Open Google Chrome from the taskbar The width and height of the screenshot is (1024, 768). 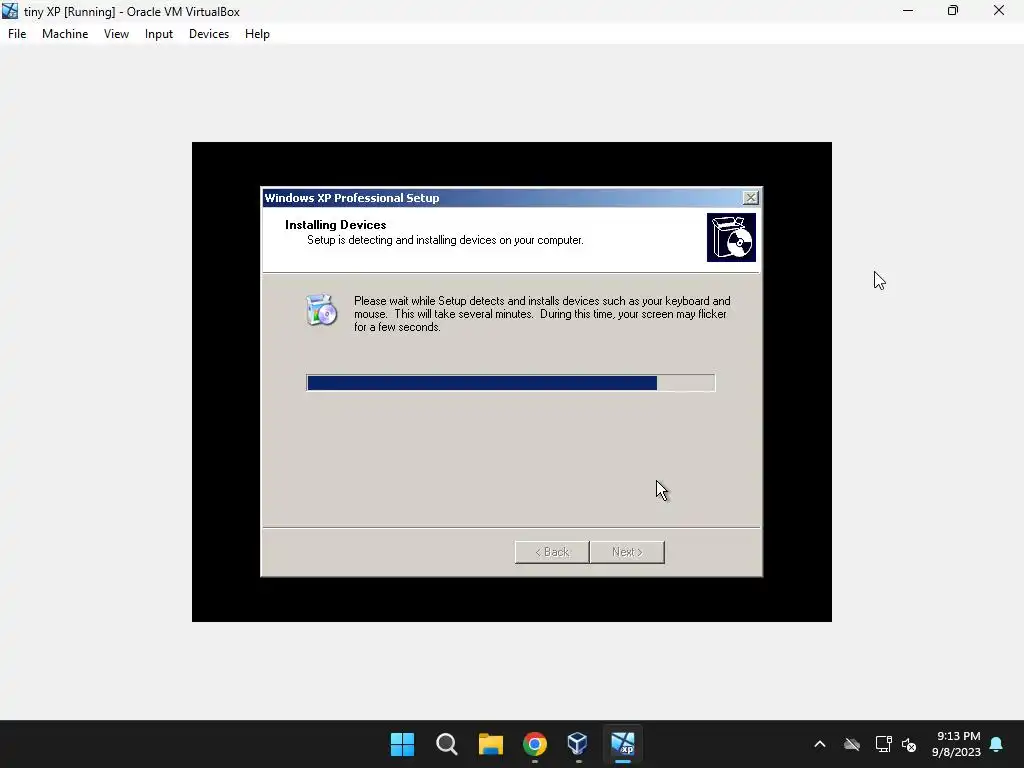[x=534, y=744]
